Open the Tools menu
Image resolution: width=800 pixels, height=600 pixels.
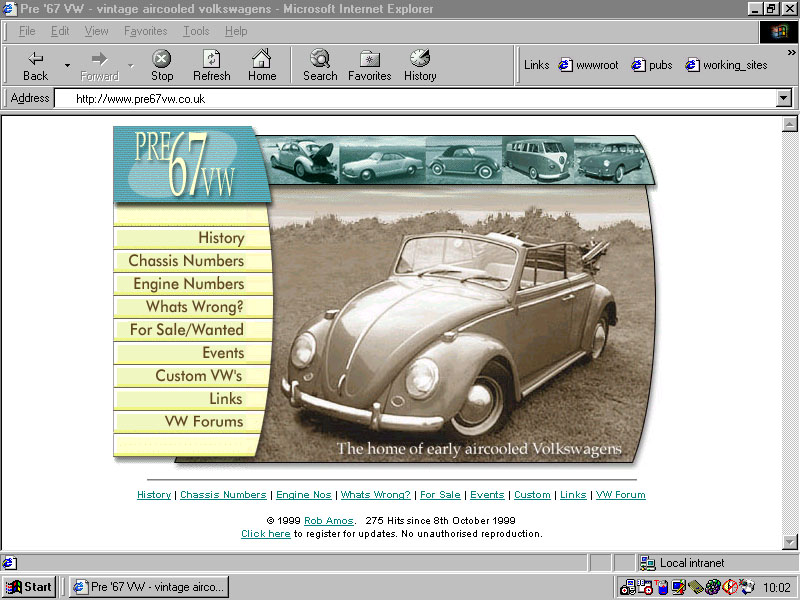(x=196, y=31)
